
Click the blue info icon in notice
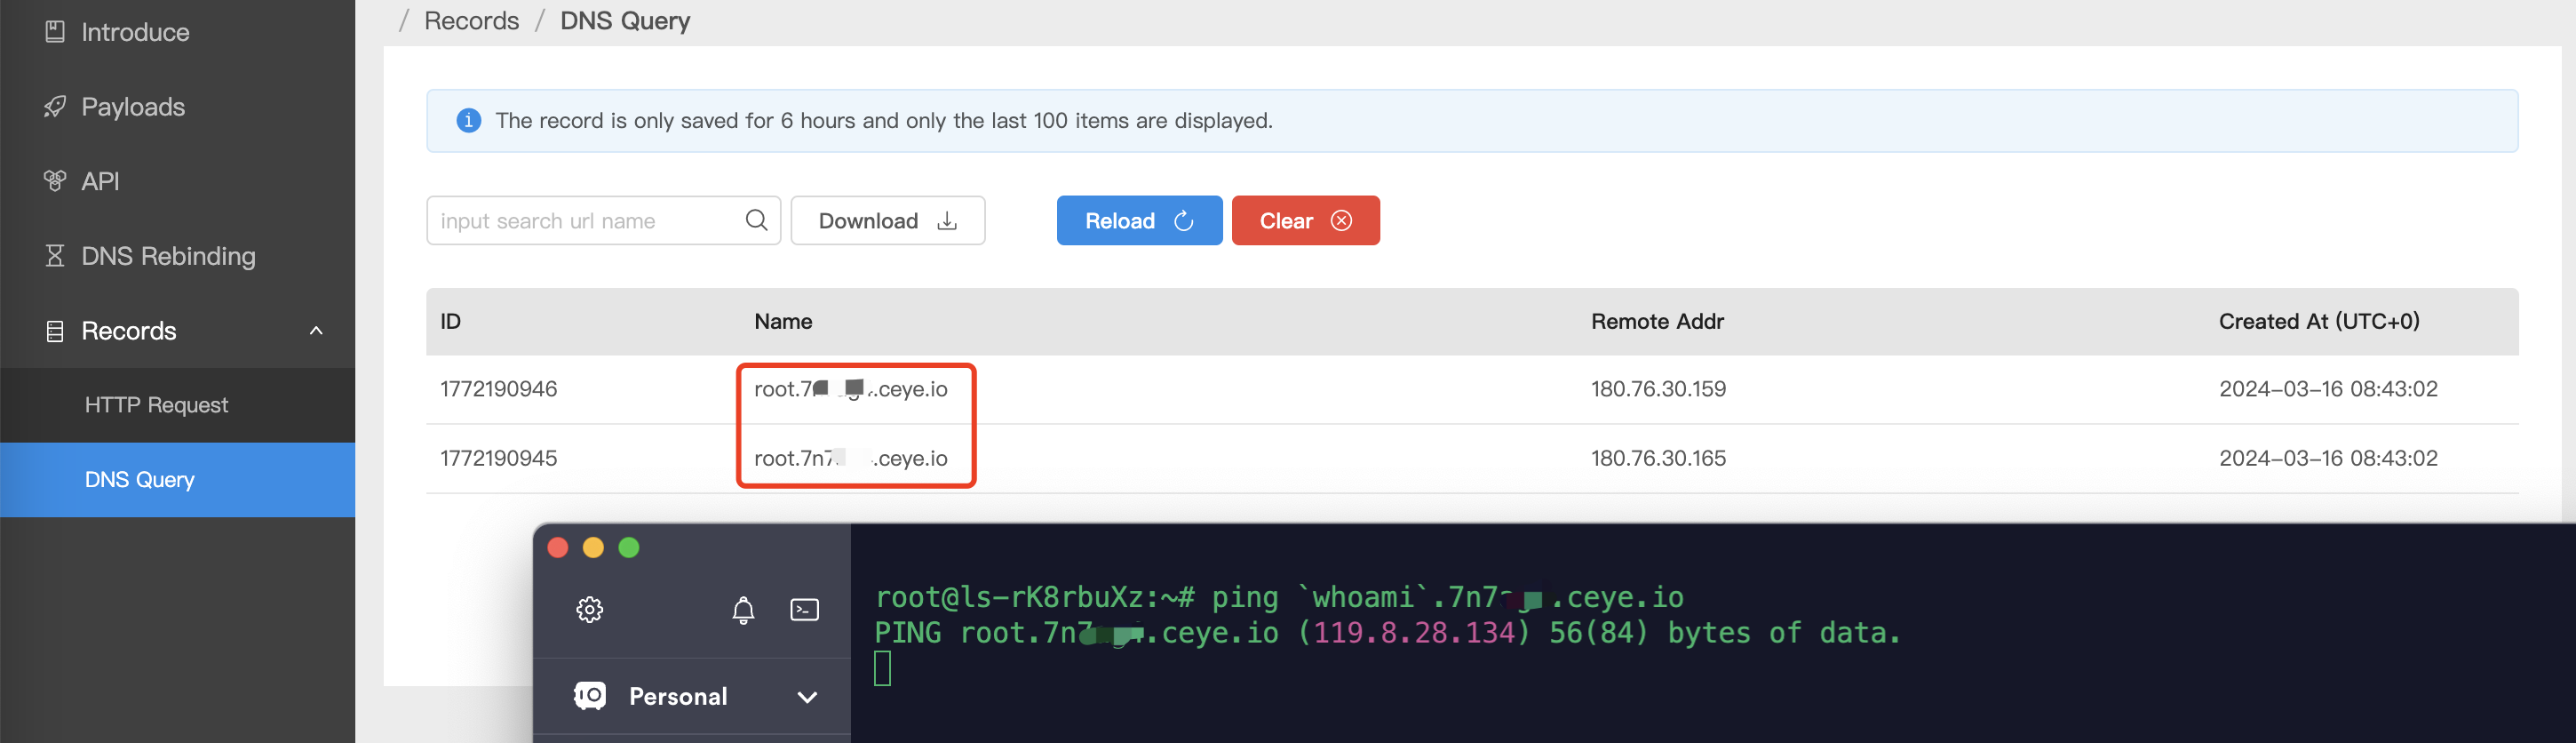pos(468,121)
